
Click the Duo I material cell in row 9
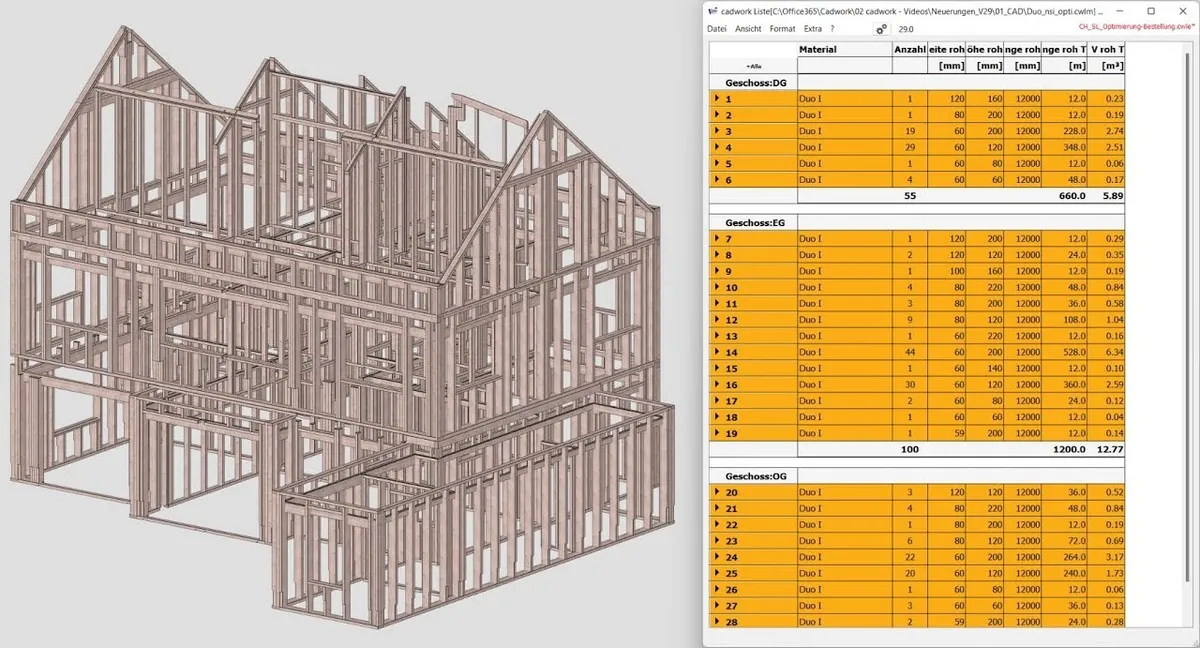coord(845,271)
